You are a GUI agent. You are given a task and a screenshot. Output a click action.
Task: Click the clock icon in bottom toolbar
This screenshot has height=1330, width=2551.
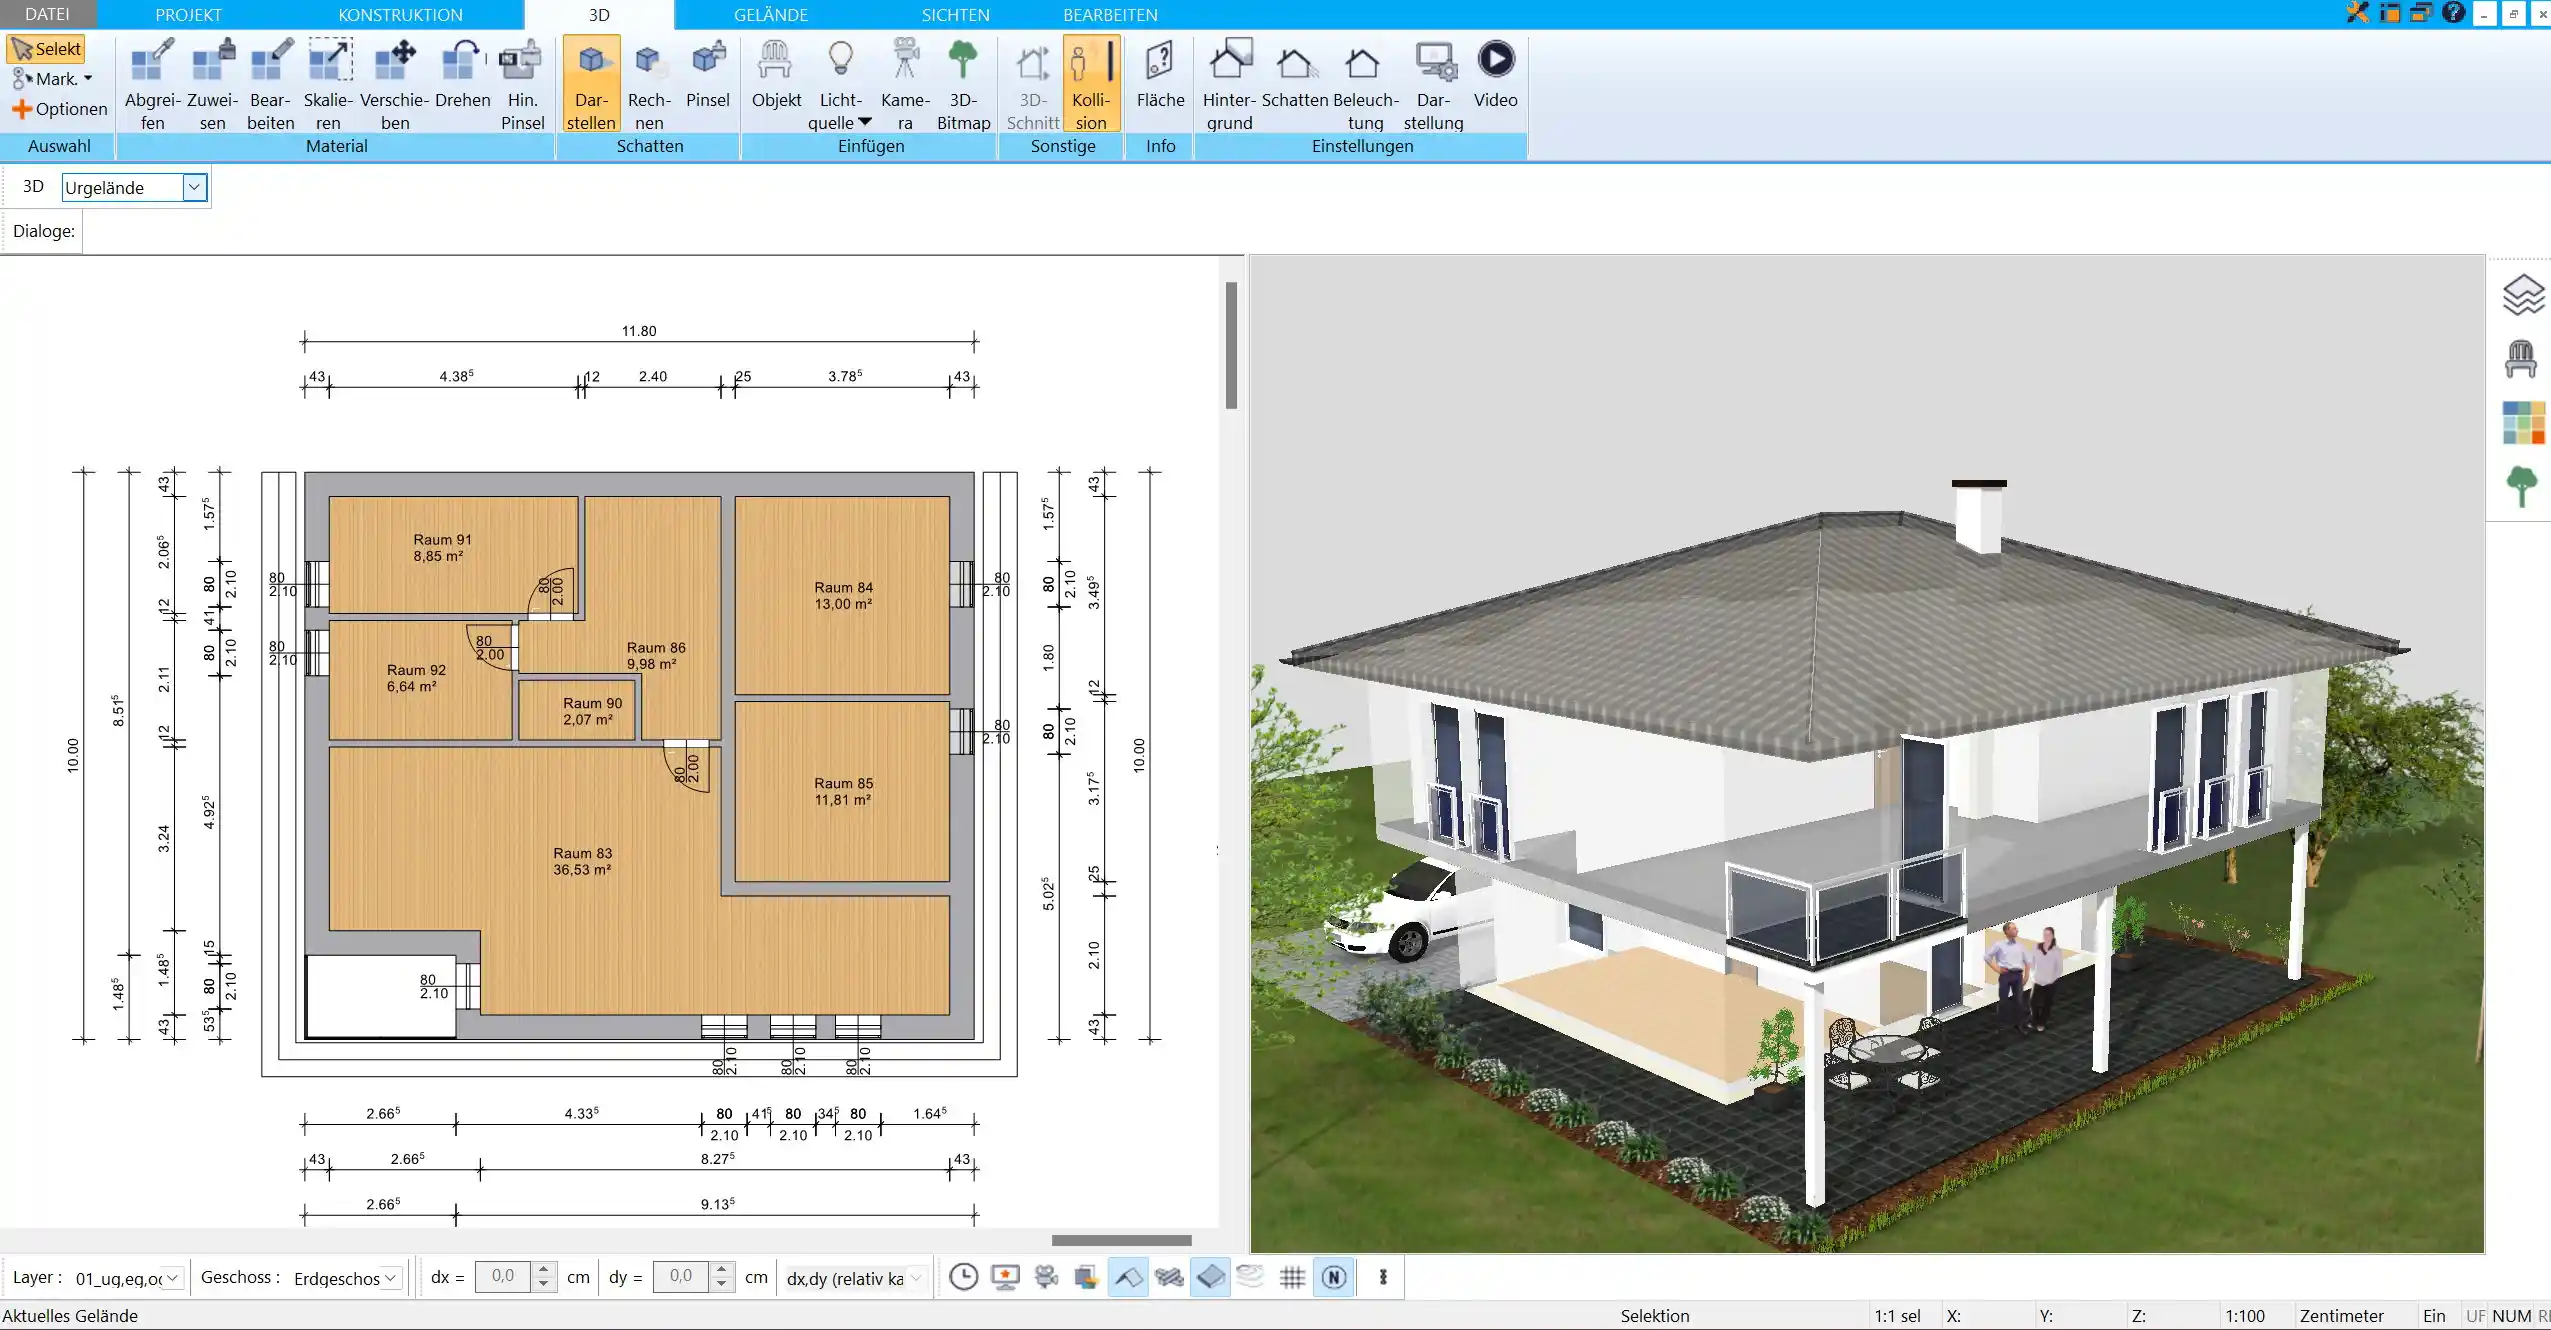(963, 1277)
